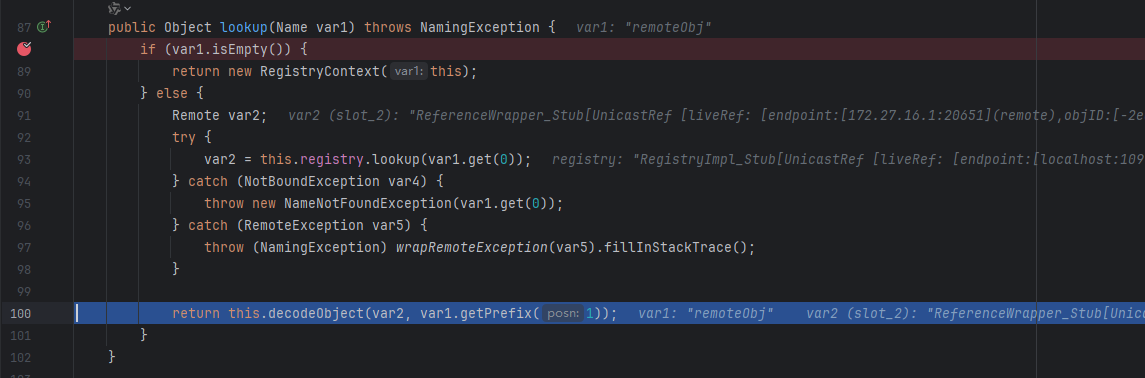Click the 'var1:' parameter hint in RegistryContext call
Screen dimensions: 1145x378
coord(410,72)
